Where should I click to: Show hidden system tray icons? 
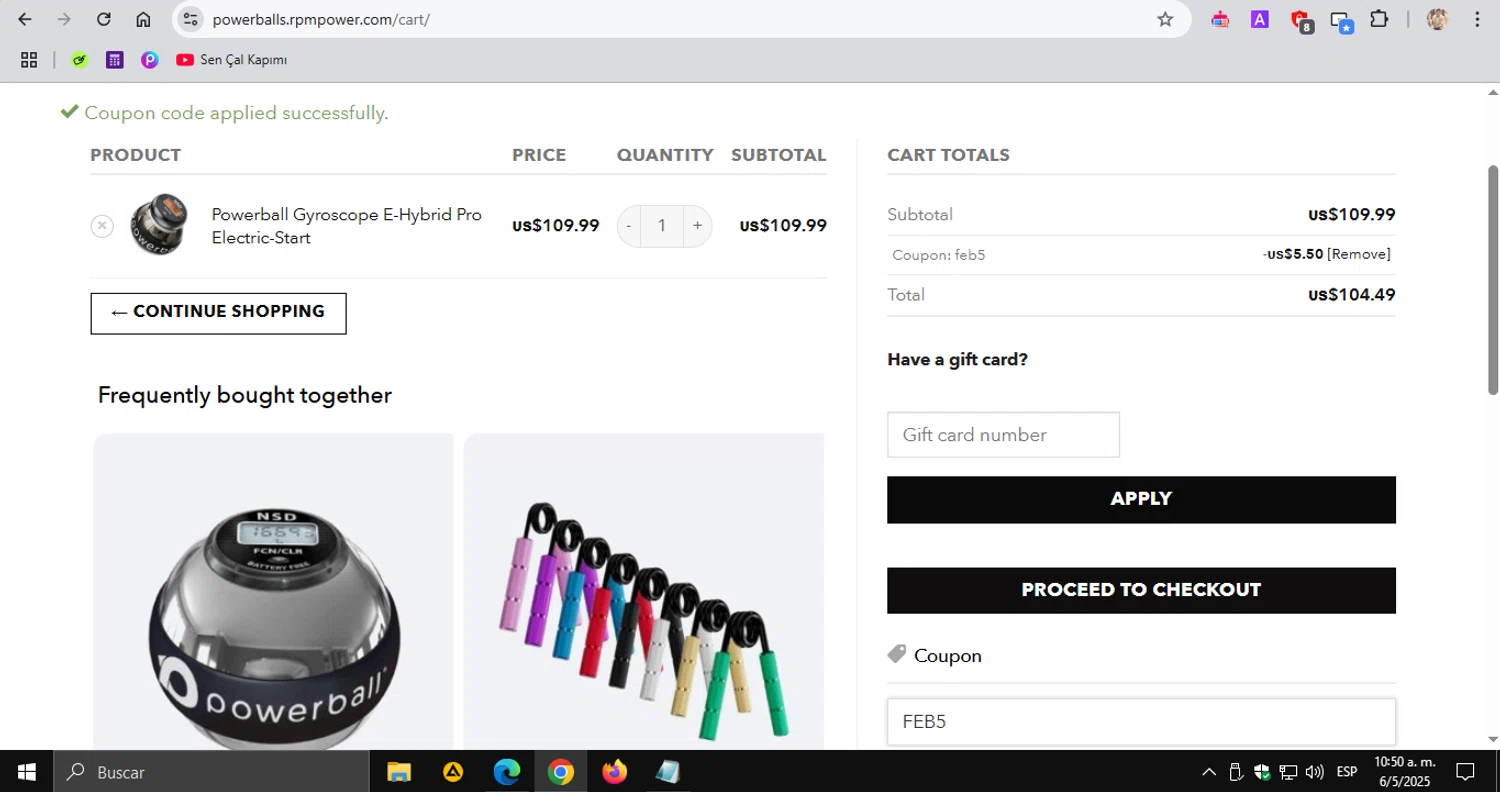click(x=1209, y=772)
